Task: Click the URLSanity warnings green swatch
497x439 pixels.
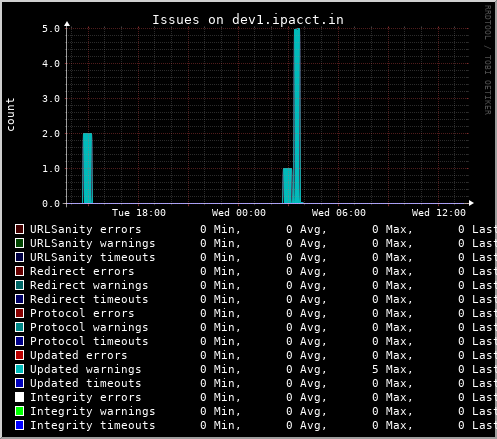Action: click(x=19, y=243)
